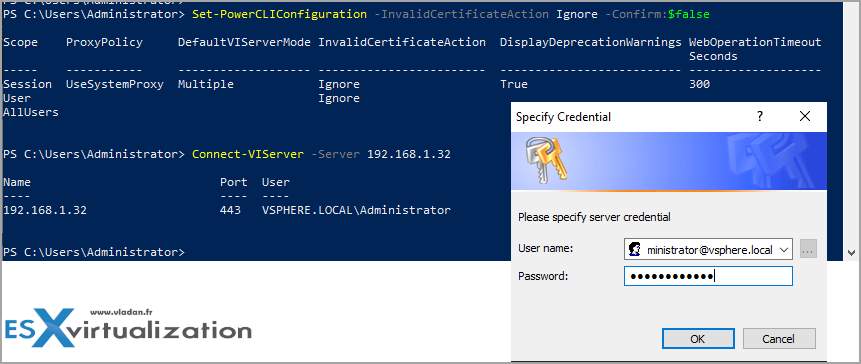Click the Set-PowerCLIConfiguration command text

click(279, 15)
